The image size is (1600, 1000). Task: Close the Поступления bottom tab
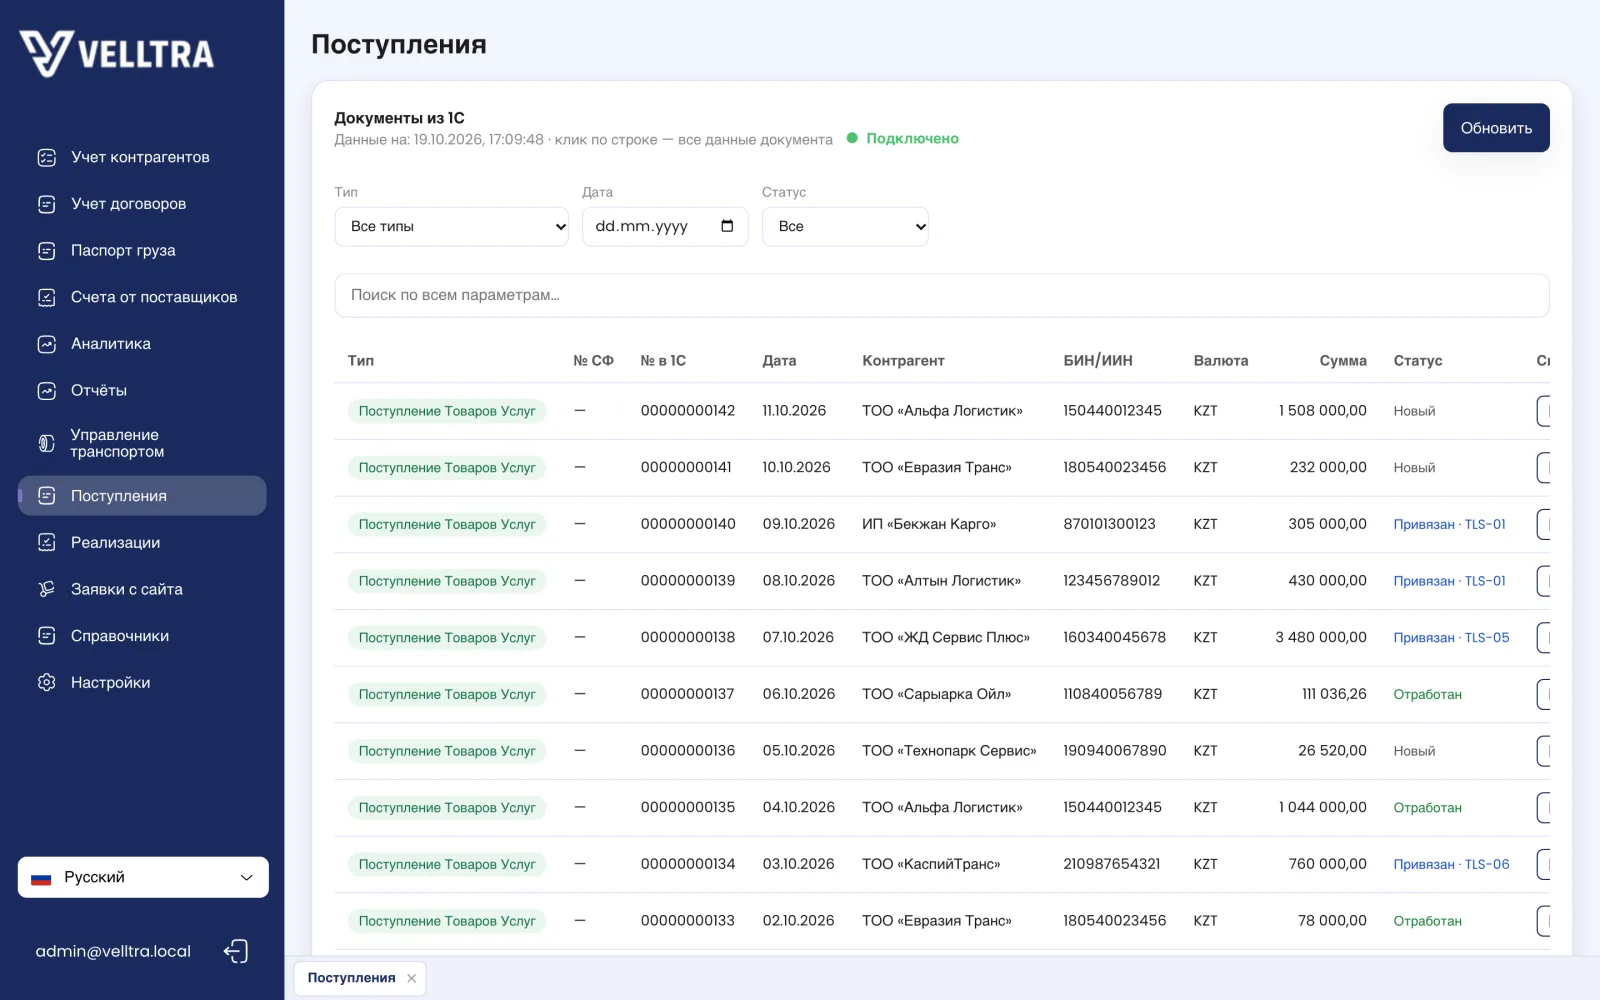coord(411,978)
